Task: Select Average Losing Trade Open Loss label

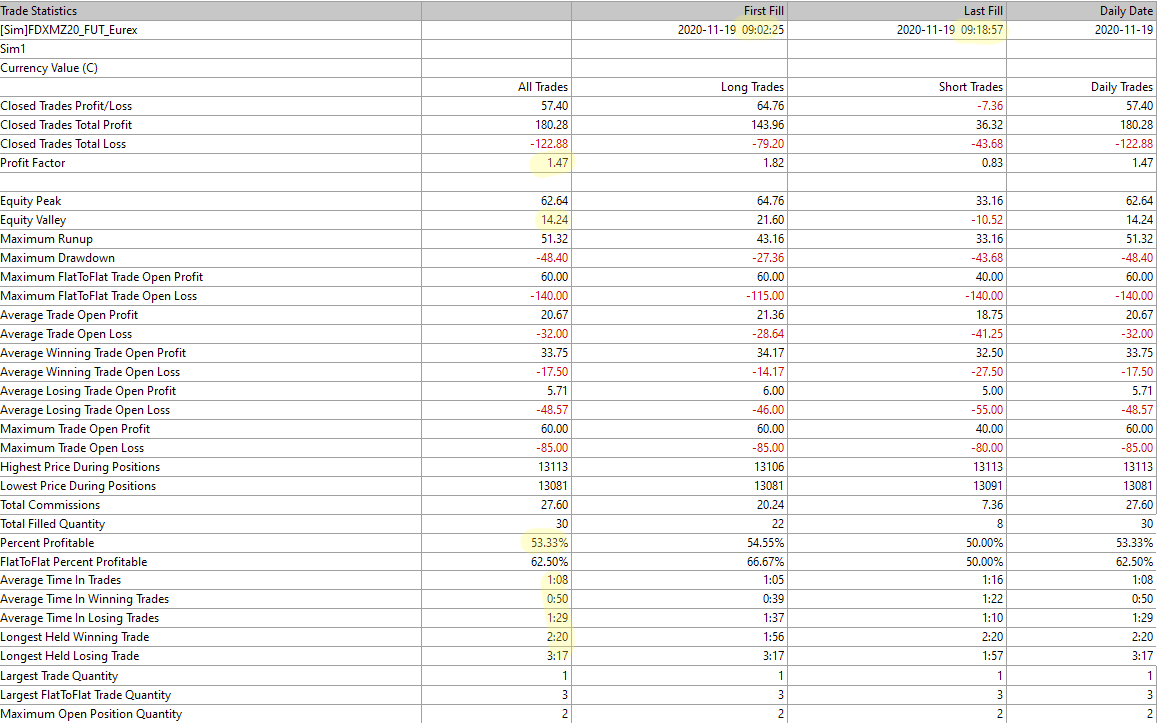Action: point(86,410)
